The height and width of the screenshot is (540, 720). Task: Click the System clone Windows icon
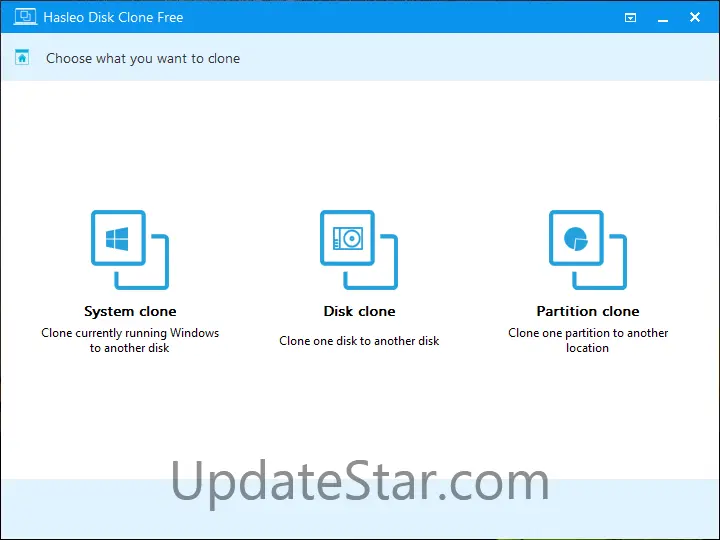pos(130,250)
